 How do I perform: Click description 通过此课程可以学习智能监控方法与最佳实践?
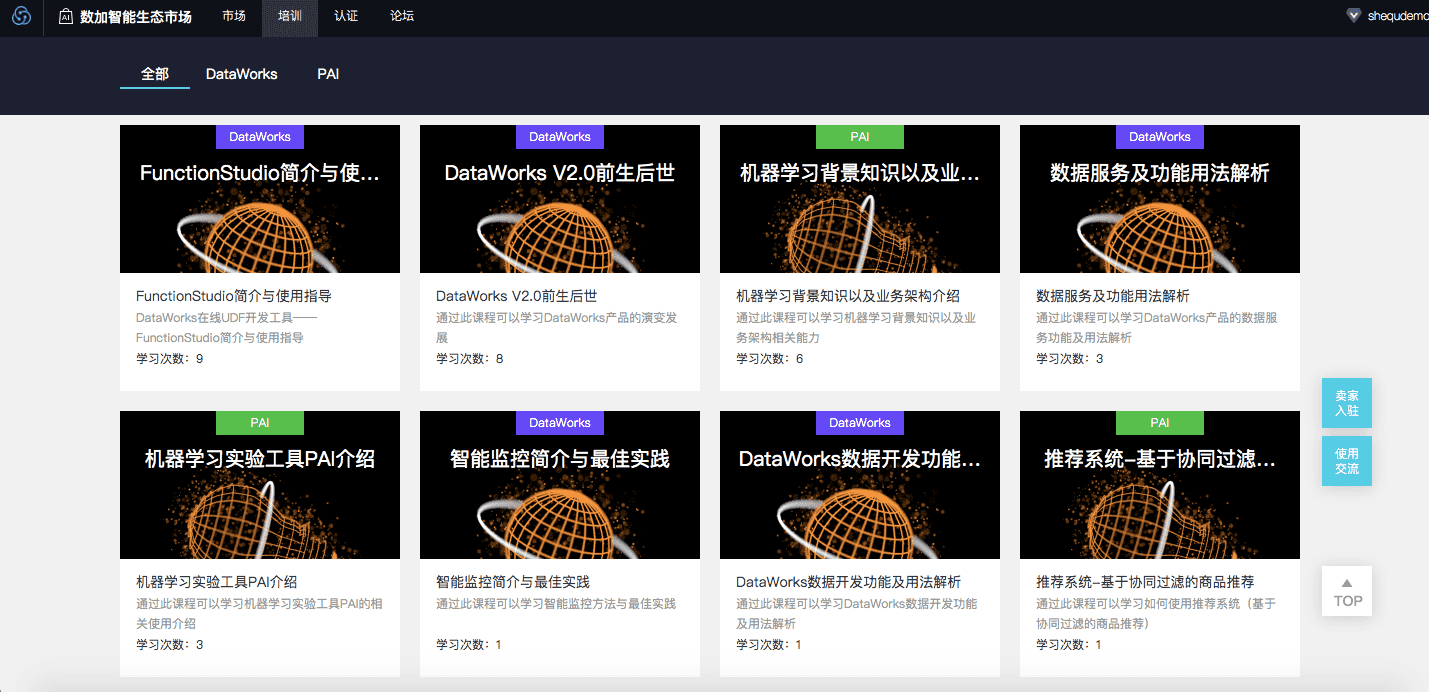click(556, 604)
